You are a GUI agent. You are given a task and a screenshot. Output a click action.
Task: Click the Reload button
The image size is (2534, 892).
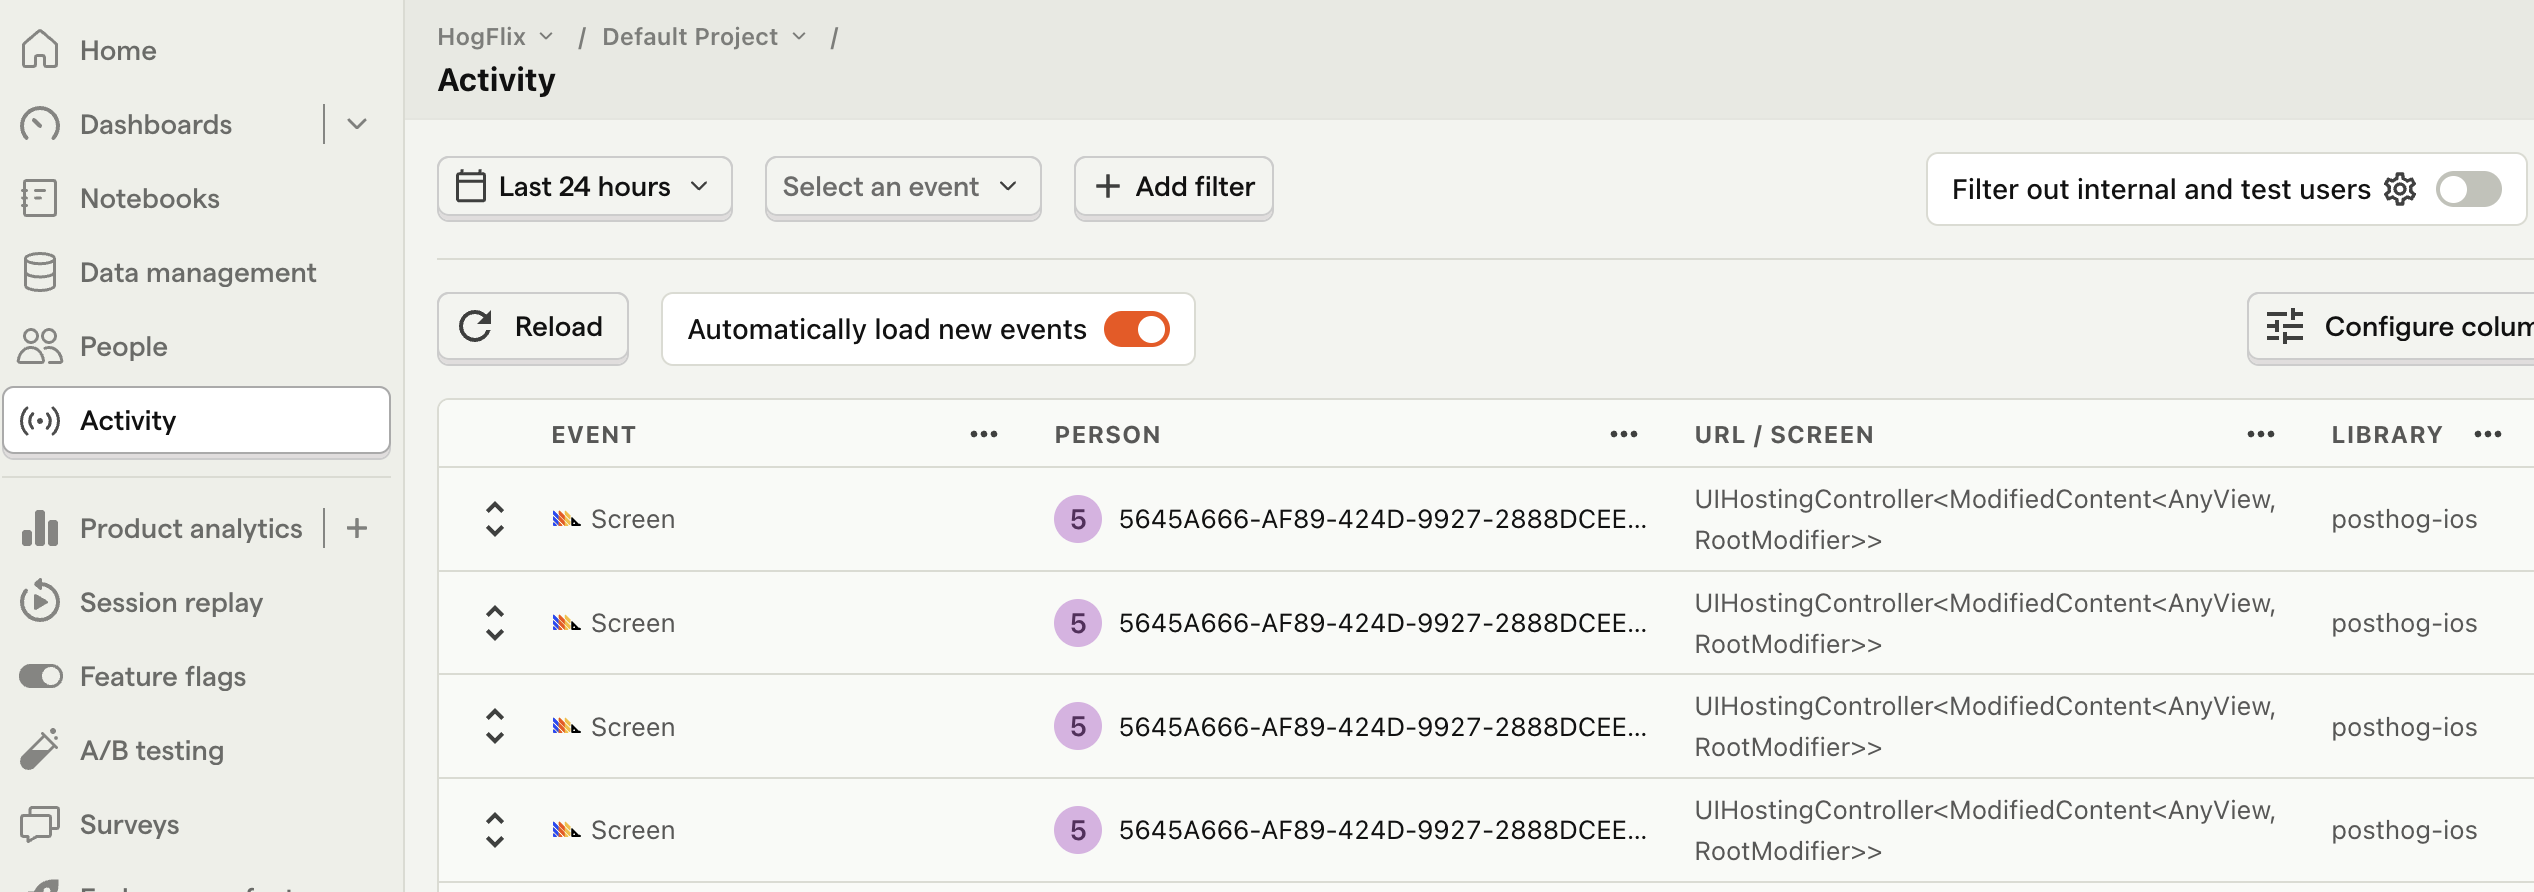coord(532,327)
